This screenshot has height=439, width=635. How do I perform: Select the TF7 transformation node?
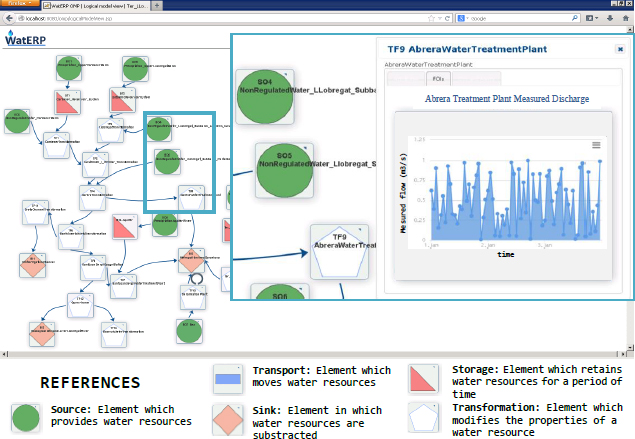[123, 286]
